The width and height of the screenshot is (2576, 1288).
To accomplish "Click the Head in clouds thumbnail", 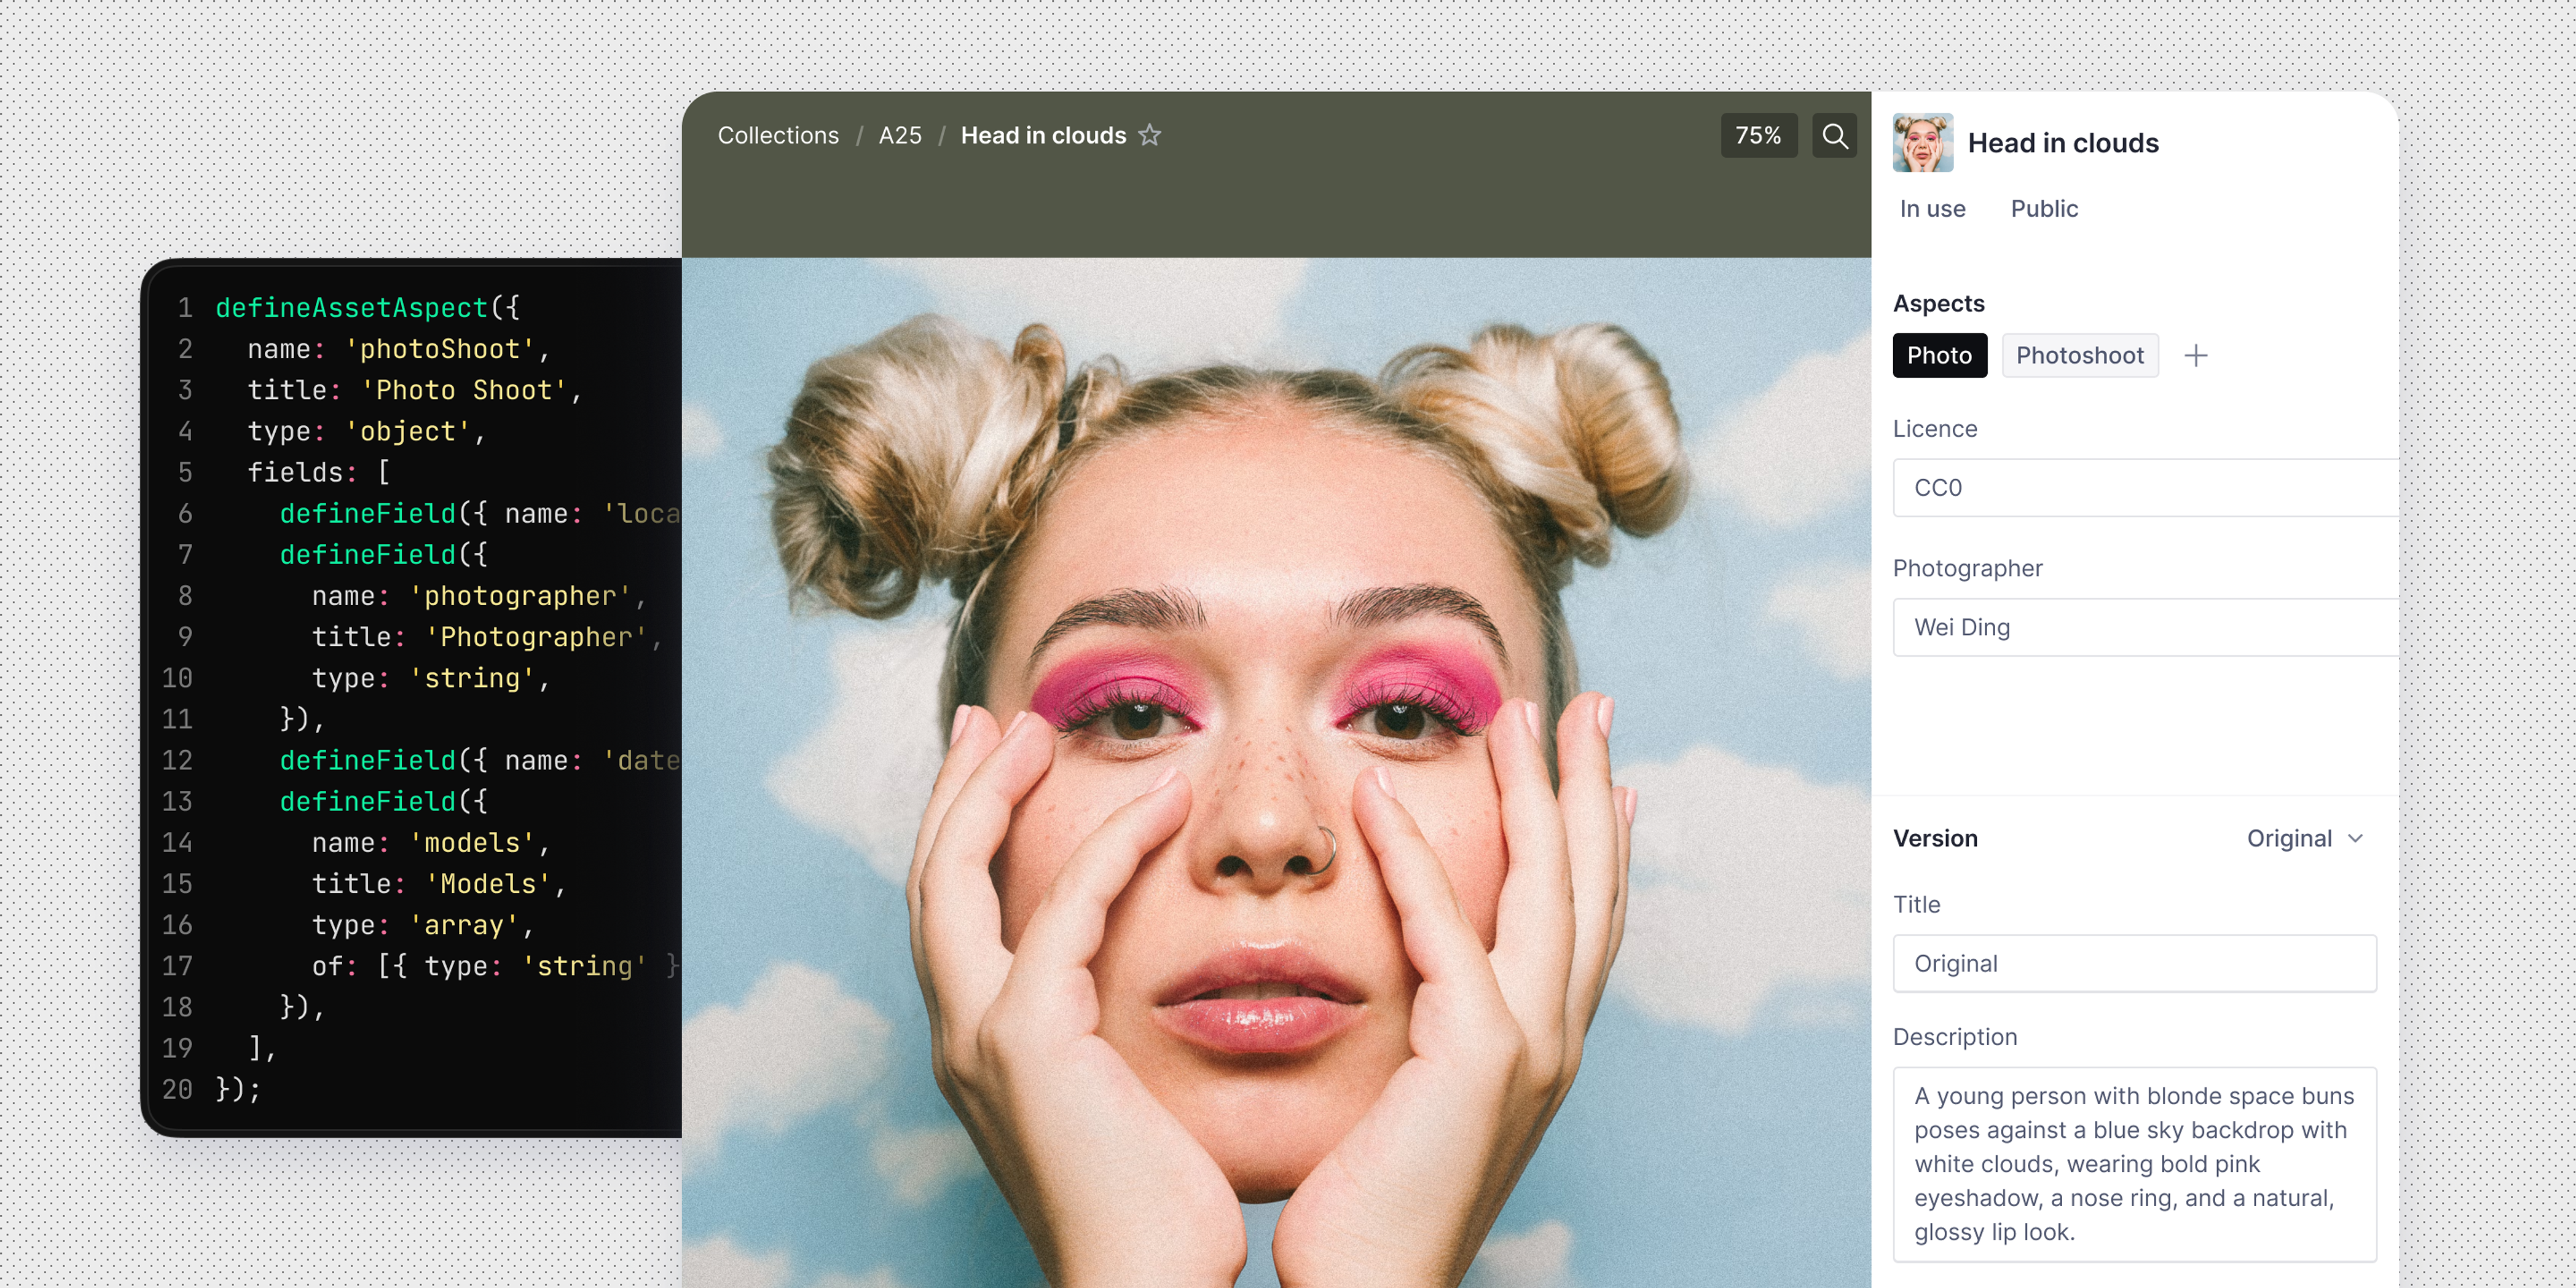I will (1922, 142).
